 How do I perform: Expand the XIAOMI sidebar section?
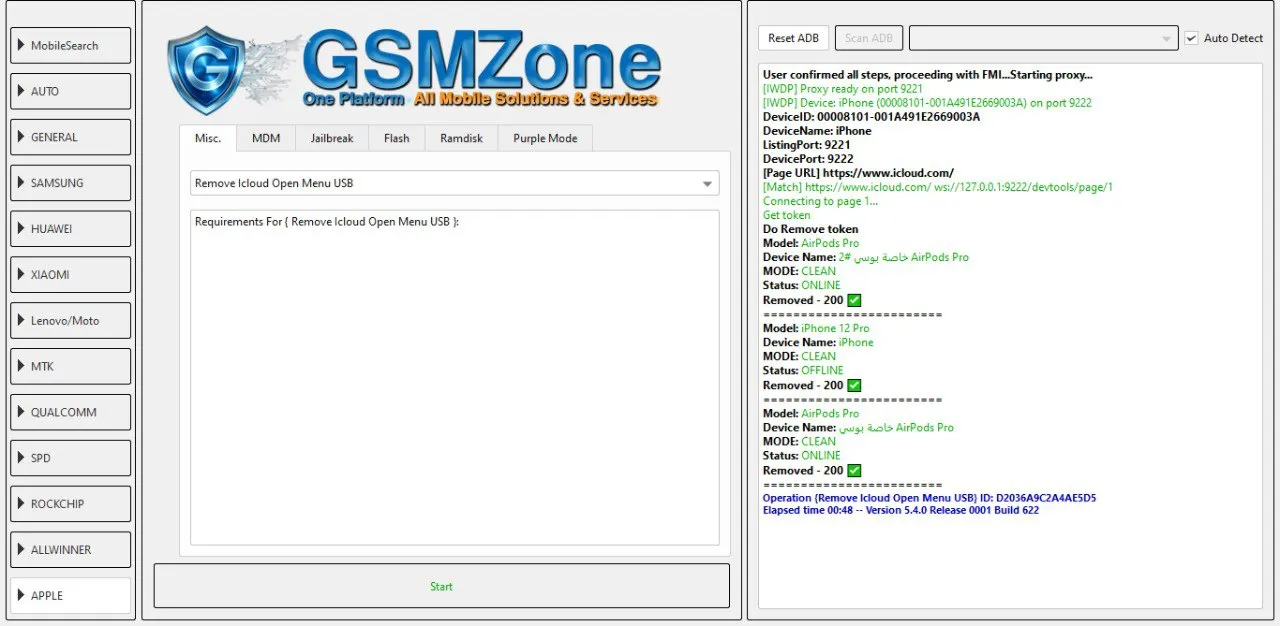tap(70, 274)
